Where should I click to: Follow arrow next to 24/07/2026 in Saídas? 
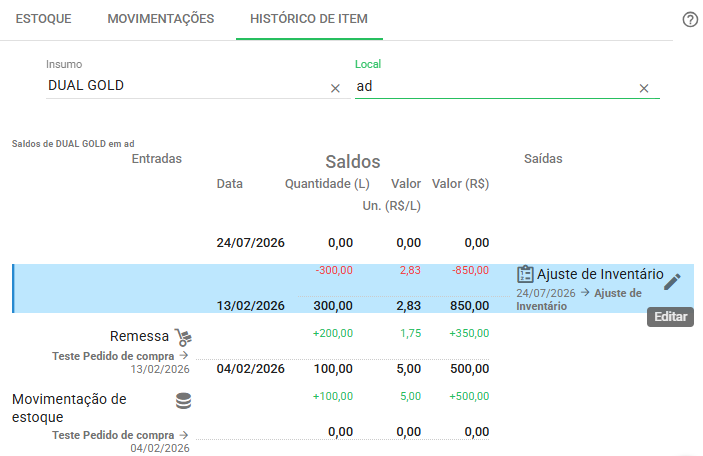coord(585,292)
